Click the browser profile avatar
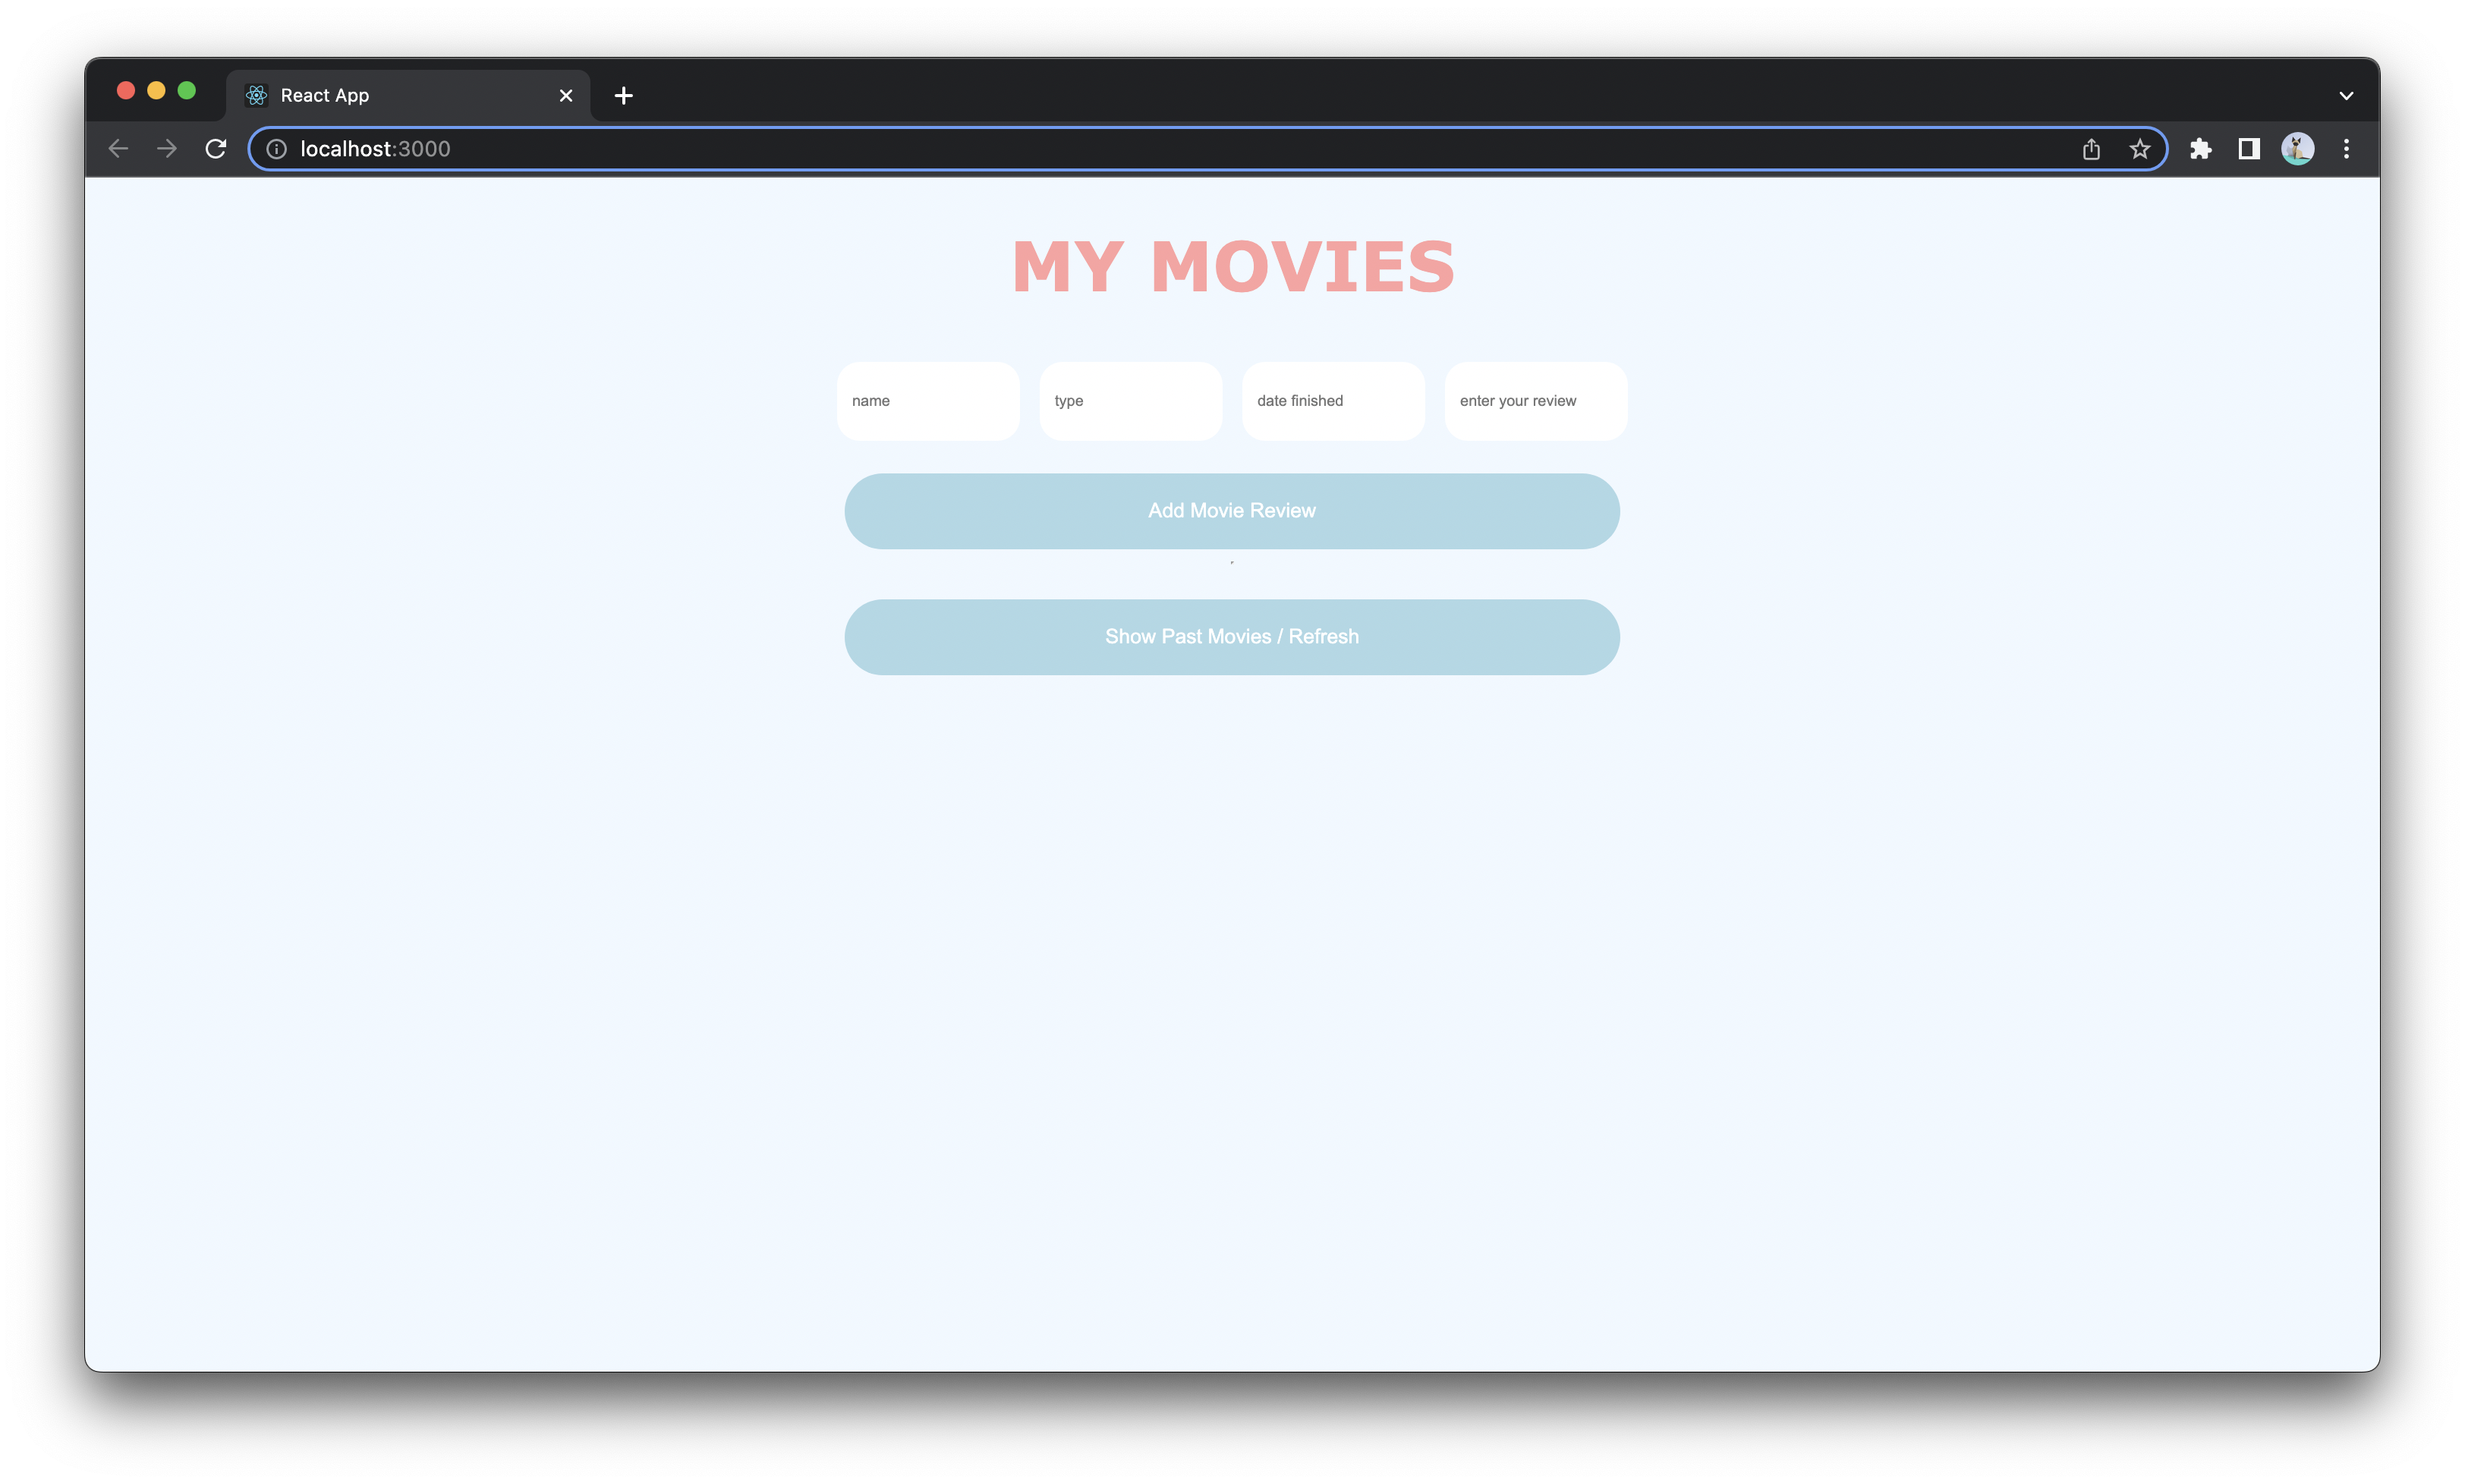Screen dimensions: 2465x1484 click(2298, 148)
